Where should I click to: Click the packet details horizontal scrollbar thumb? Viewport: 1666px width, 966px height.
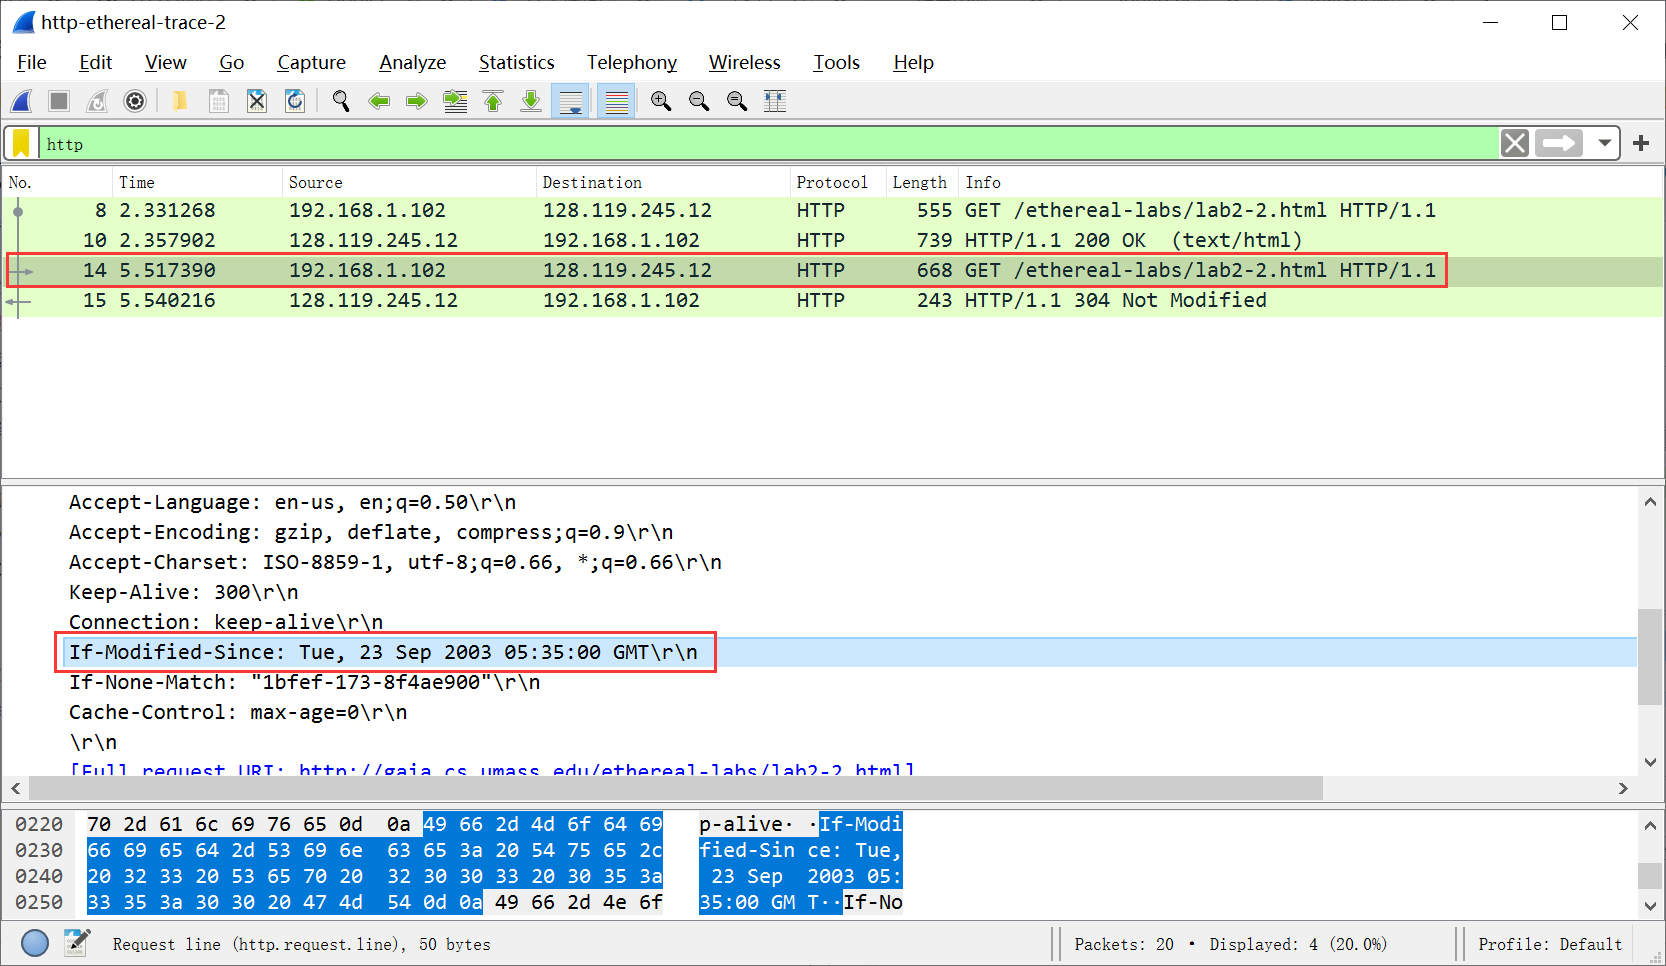point(676,789)
